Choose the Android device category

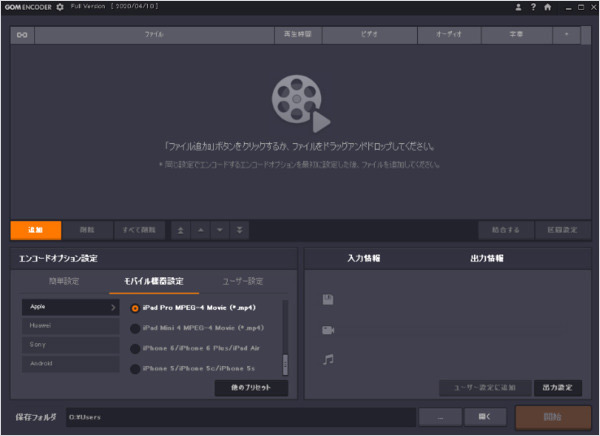tap(71, 363)
